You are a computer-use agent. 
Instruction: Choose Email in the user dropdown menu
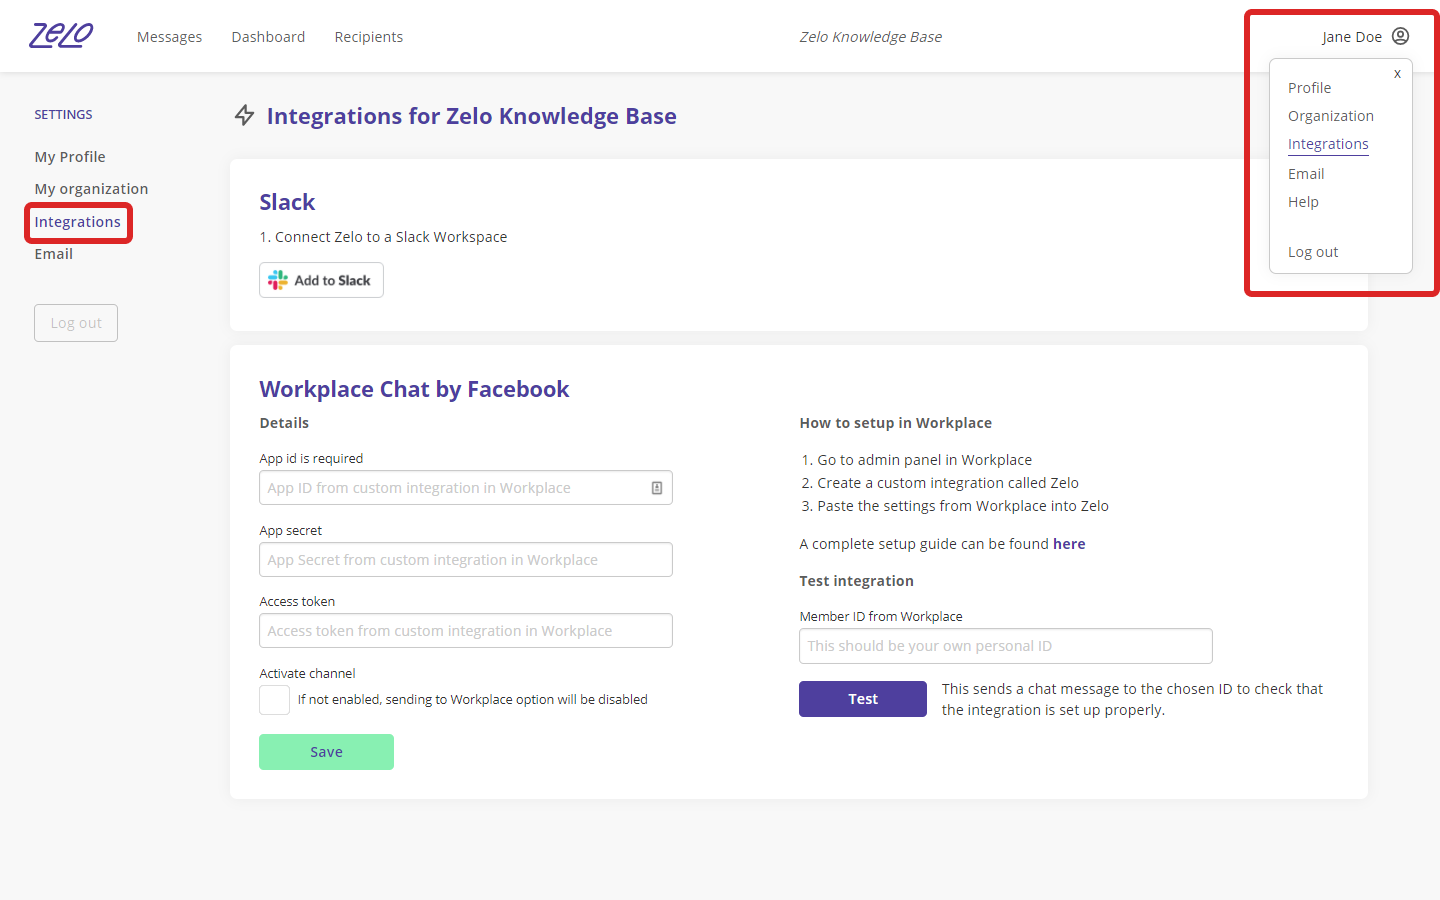tap(1306, 174)
